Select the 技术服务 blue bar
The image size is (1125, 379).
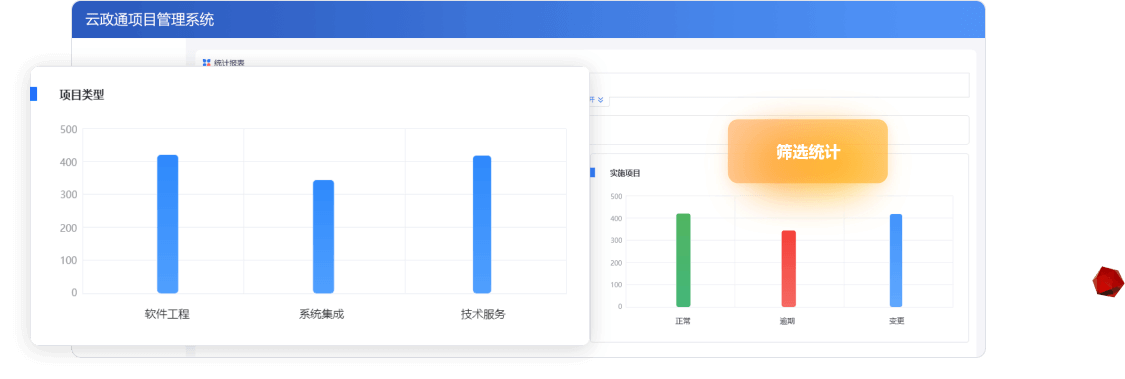[x=482, y=224]
